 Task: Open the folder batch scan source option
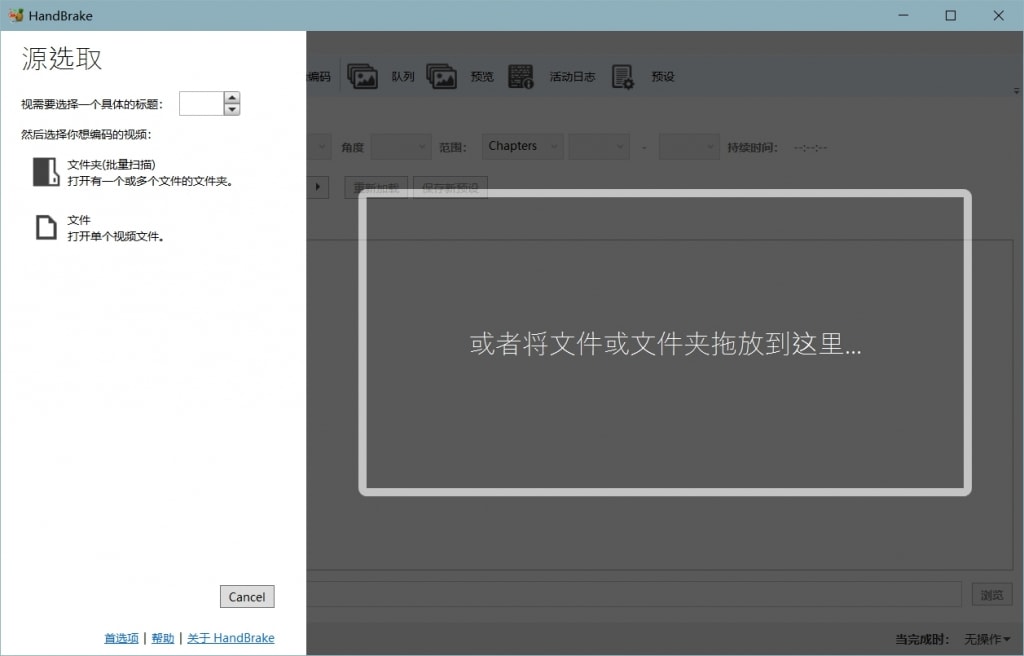coord(134,172)
